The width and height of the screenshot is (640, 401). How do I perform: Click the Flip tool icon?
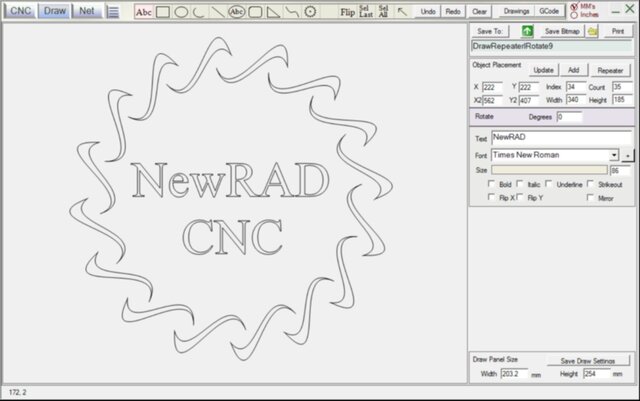click(x=347, y=12)
